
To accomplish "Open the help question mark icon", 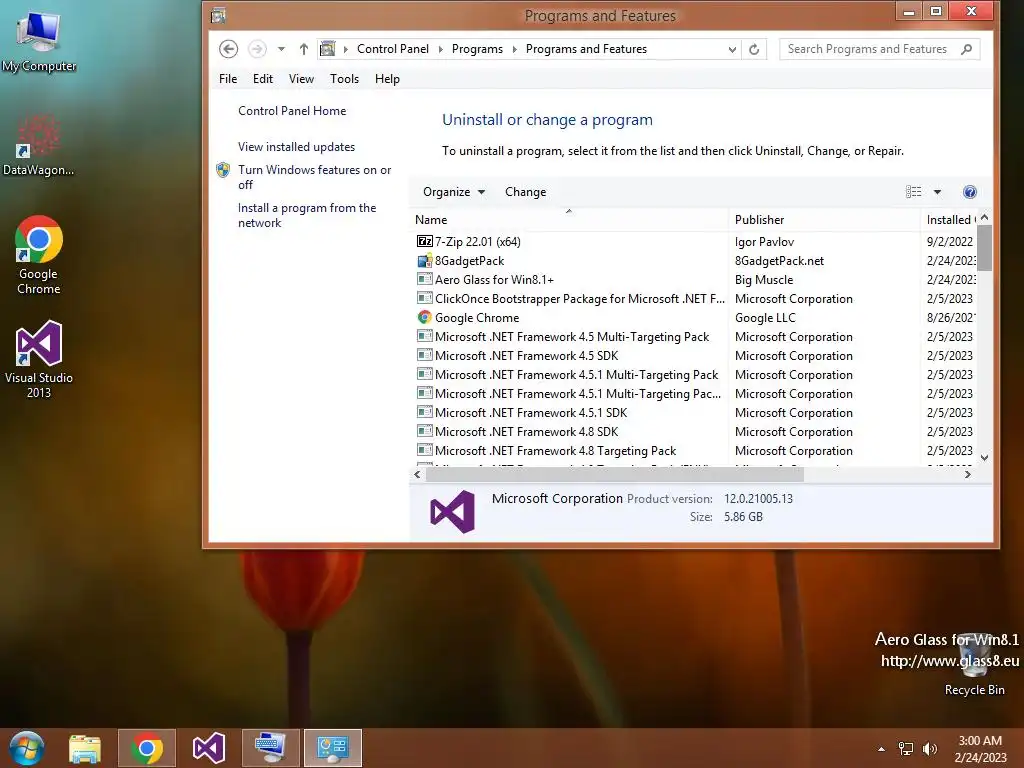I will coord(970,192).
